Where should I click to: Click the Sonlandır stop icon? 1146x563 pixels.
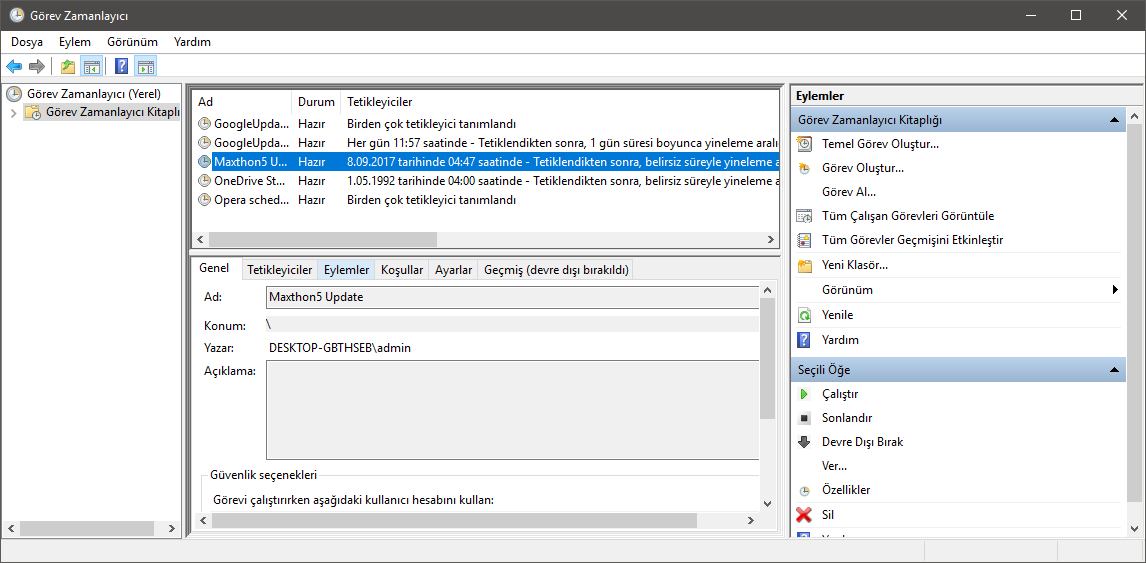pyautogui.click(x=804, y=418)
